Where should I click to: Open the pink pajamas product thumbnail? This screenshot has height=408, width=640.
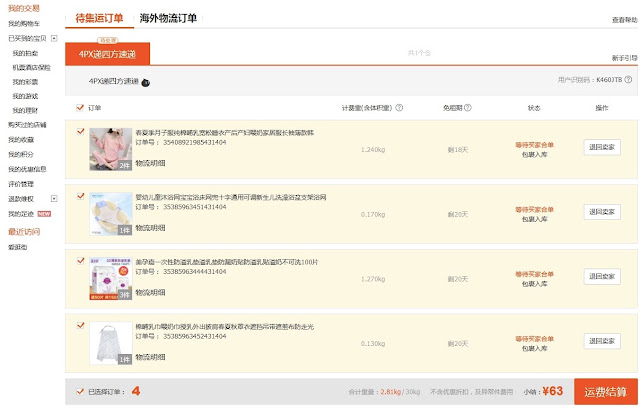pyautogui.click(x=111, y=149)
